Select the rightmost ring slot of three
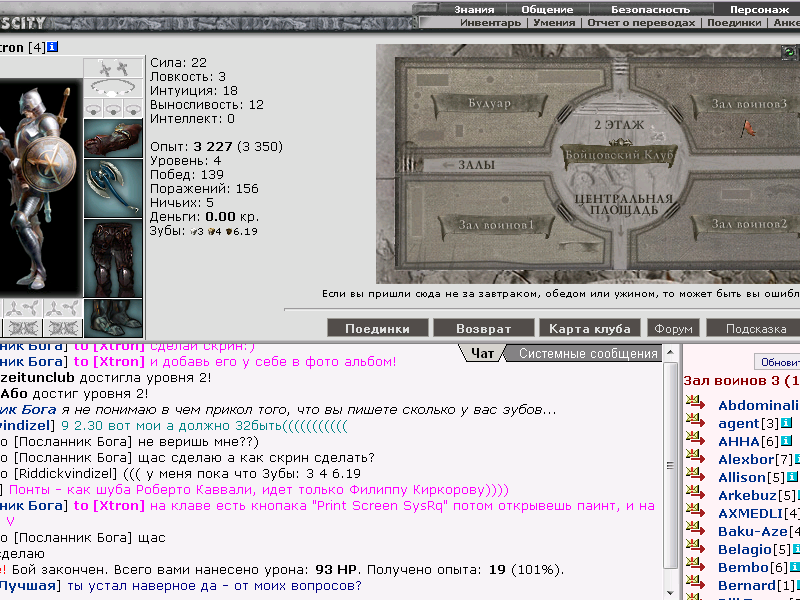The image size is (800, 600). tap(133, 108)
